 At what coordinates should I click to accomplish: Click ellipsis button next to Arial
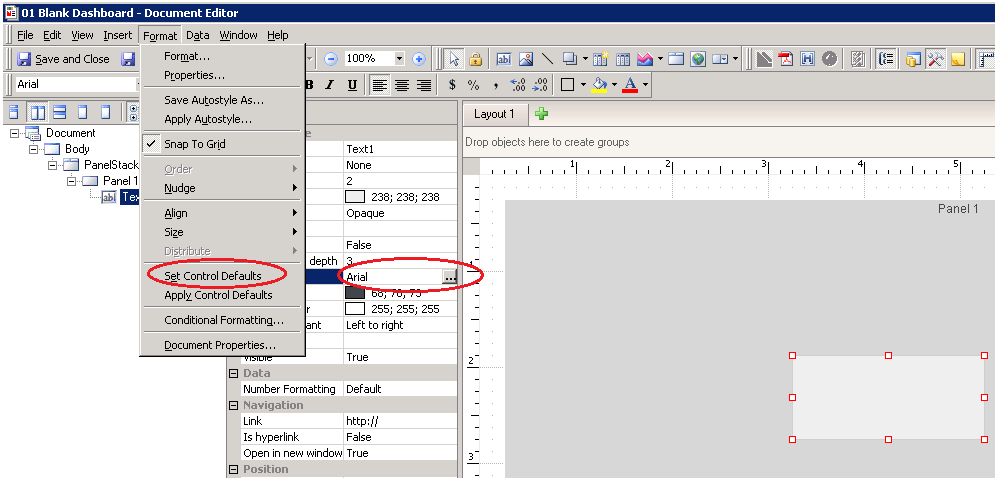point(449,277)
